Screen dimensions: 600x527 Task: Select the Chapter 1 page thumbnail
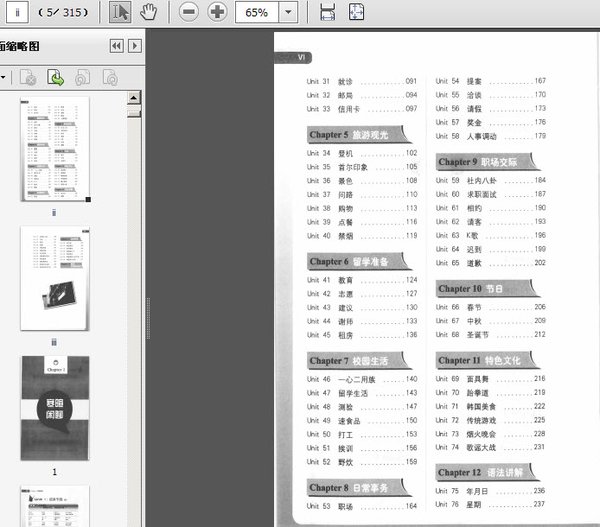(55, 408)
